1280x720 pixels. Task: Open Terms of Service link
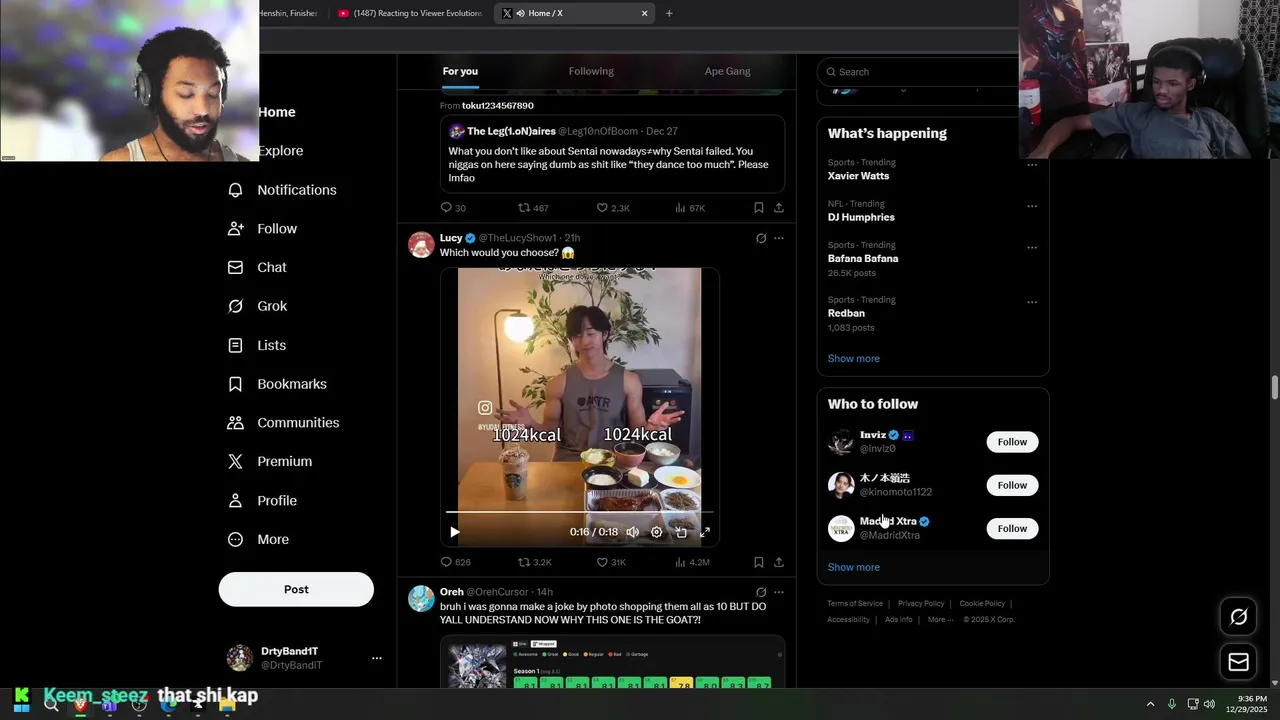click(x=855, y=604)
